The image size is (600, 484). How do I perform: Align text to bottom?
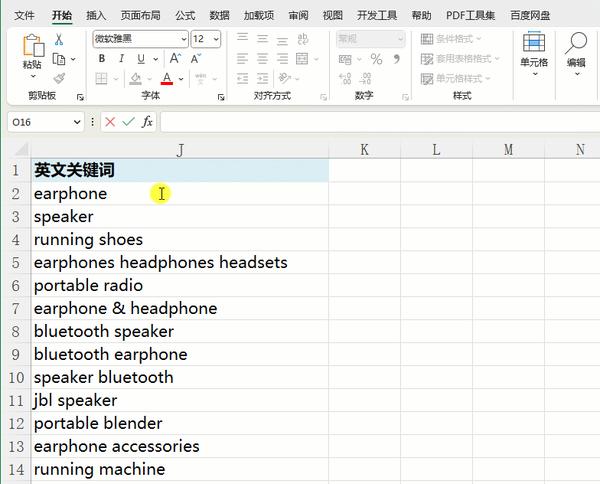282,40
